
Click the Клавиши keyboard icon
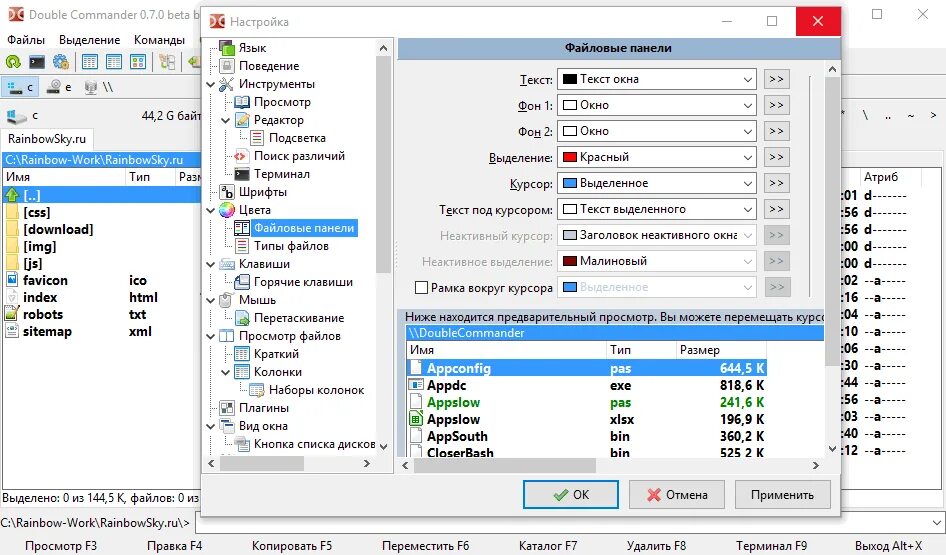click(x=227, y=264)
